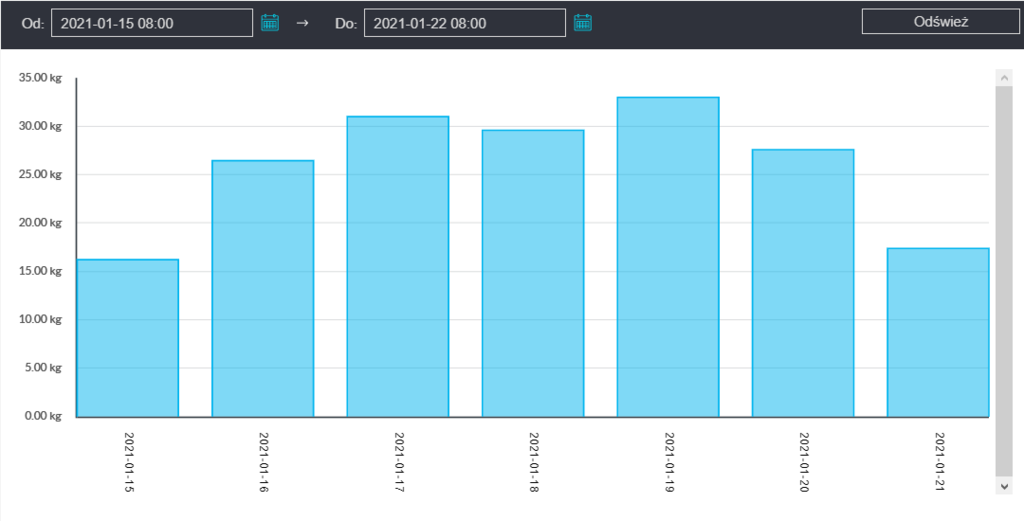Click the Do end date field

click(465, 23)
